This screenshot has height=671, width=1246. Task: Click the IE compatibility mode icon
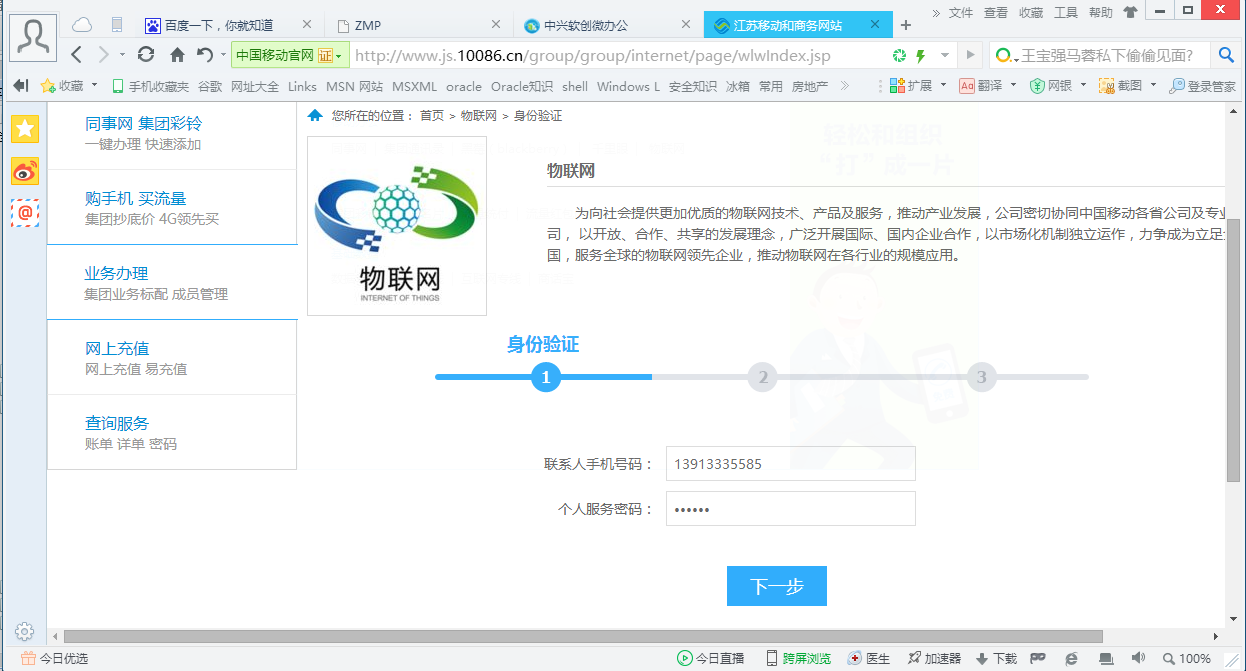[x=1072, y=658]
